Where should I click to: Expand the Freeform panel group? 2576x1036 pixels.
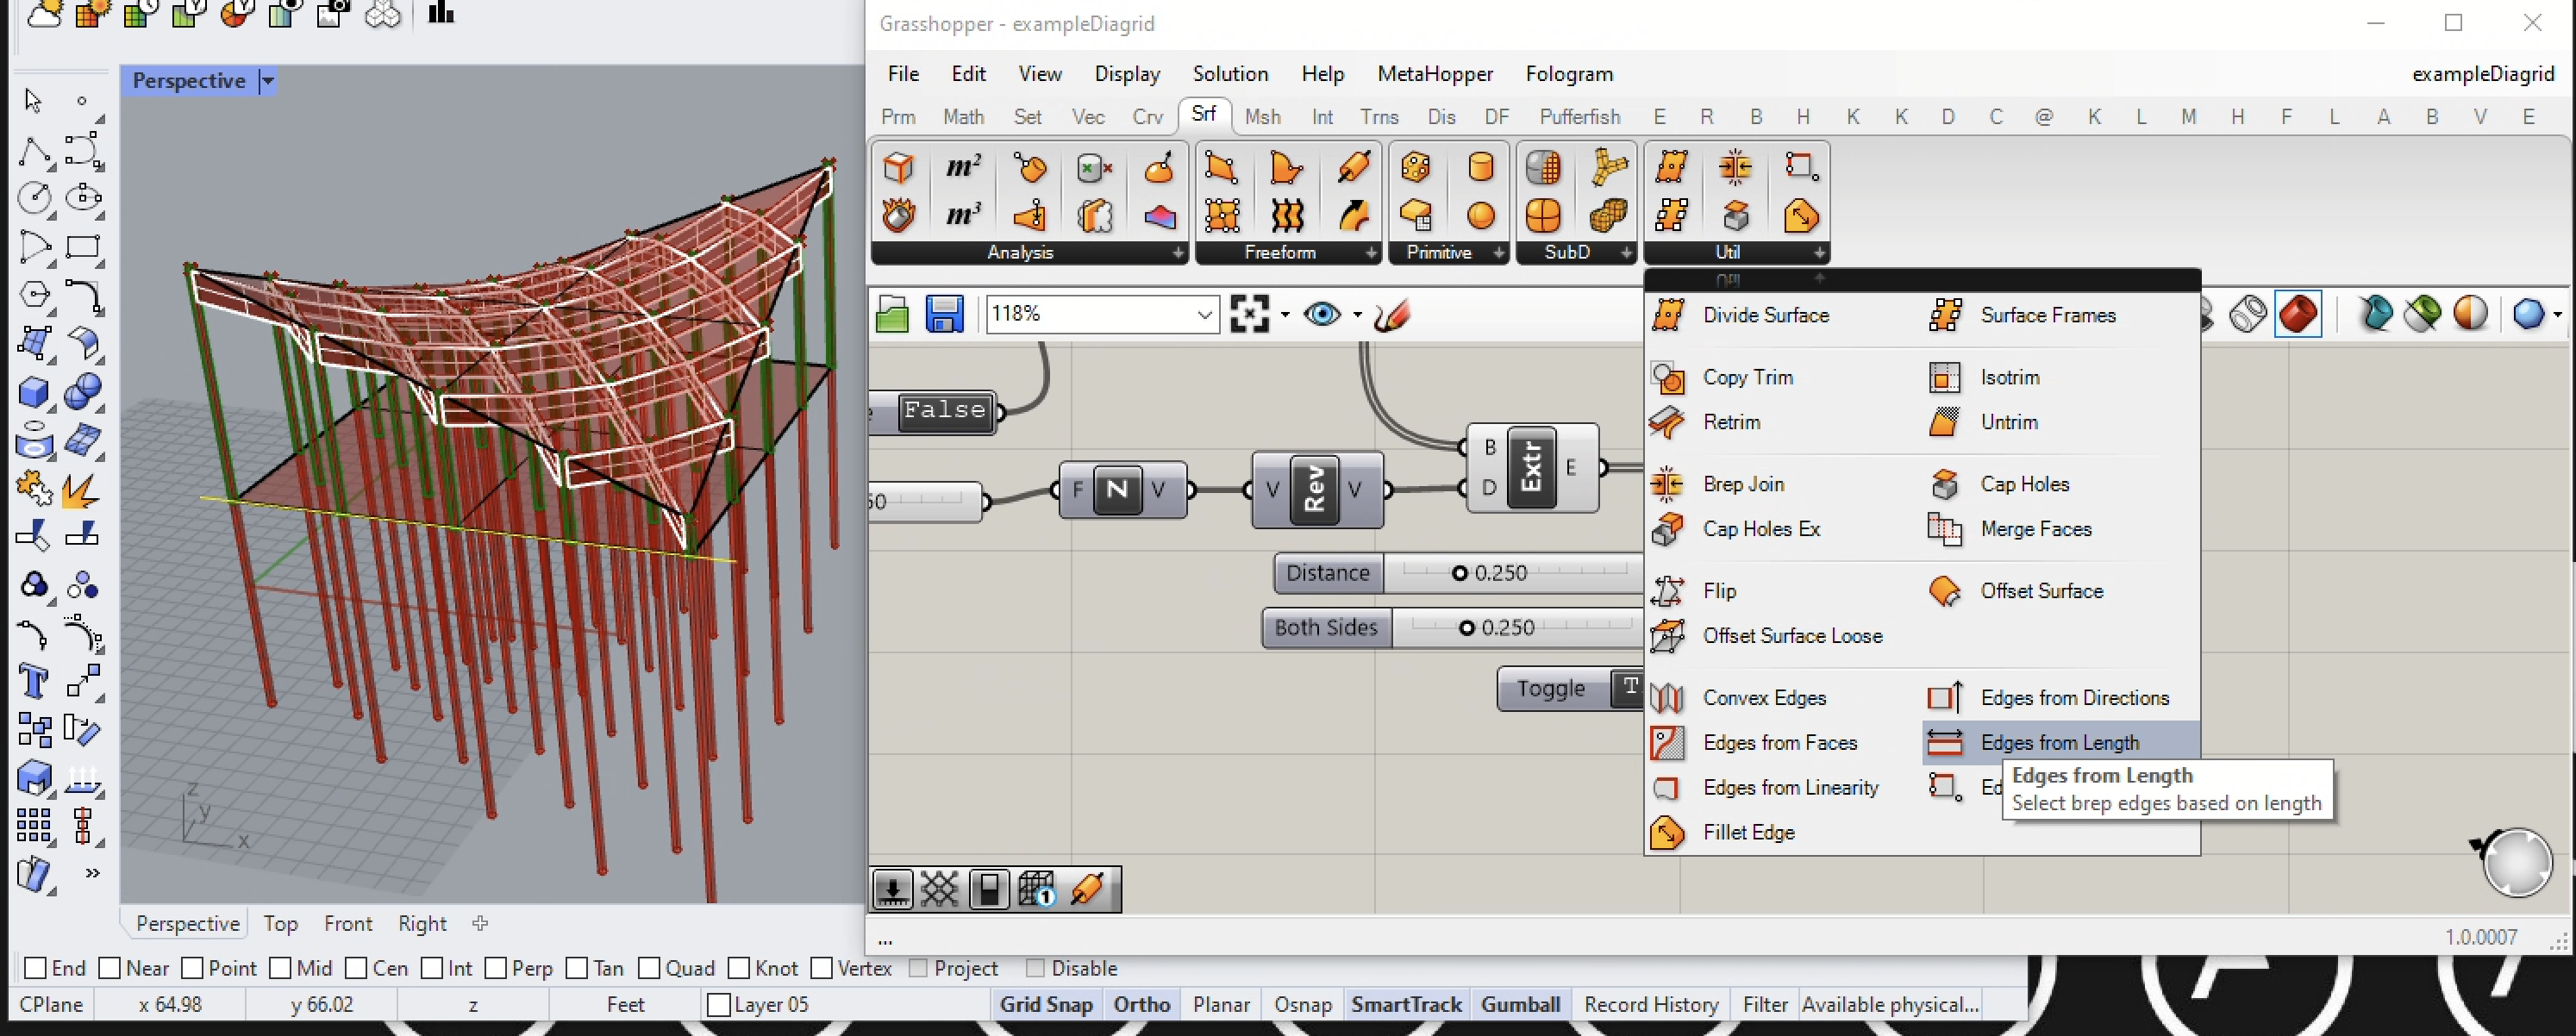[x=1371, y=253]
